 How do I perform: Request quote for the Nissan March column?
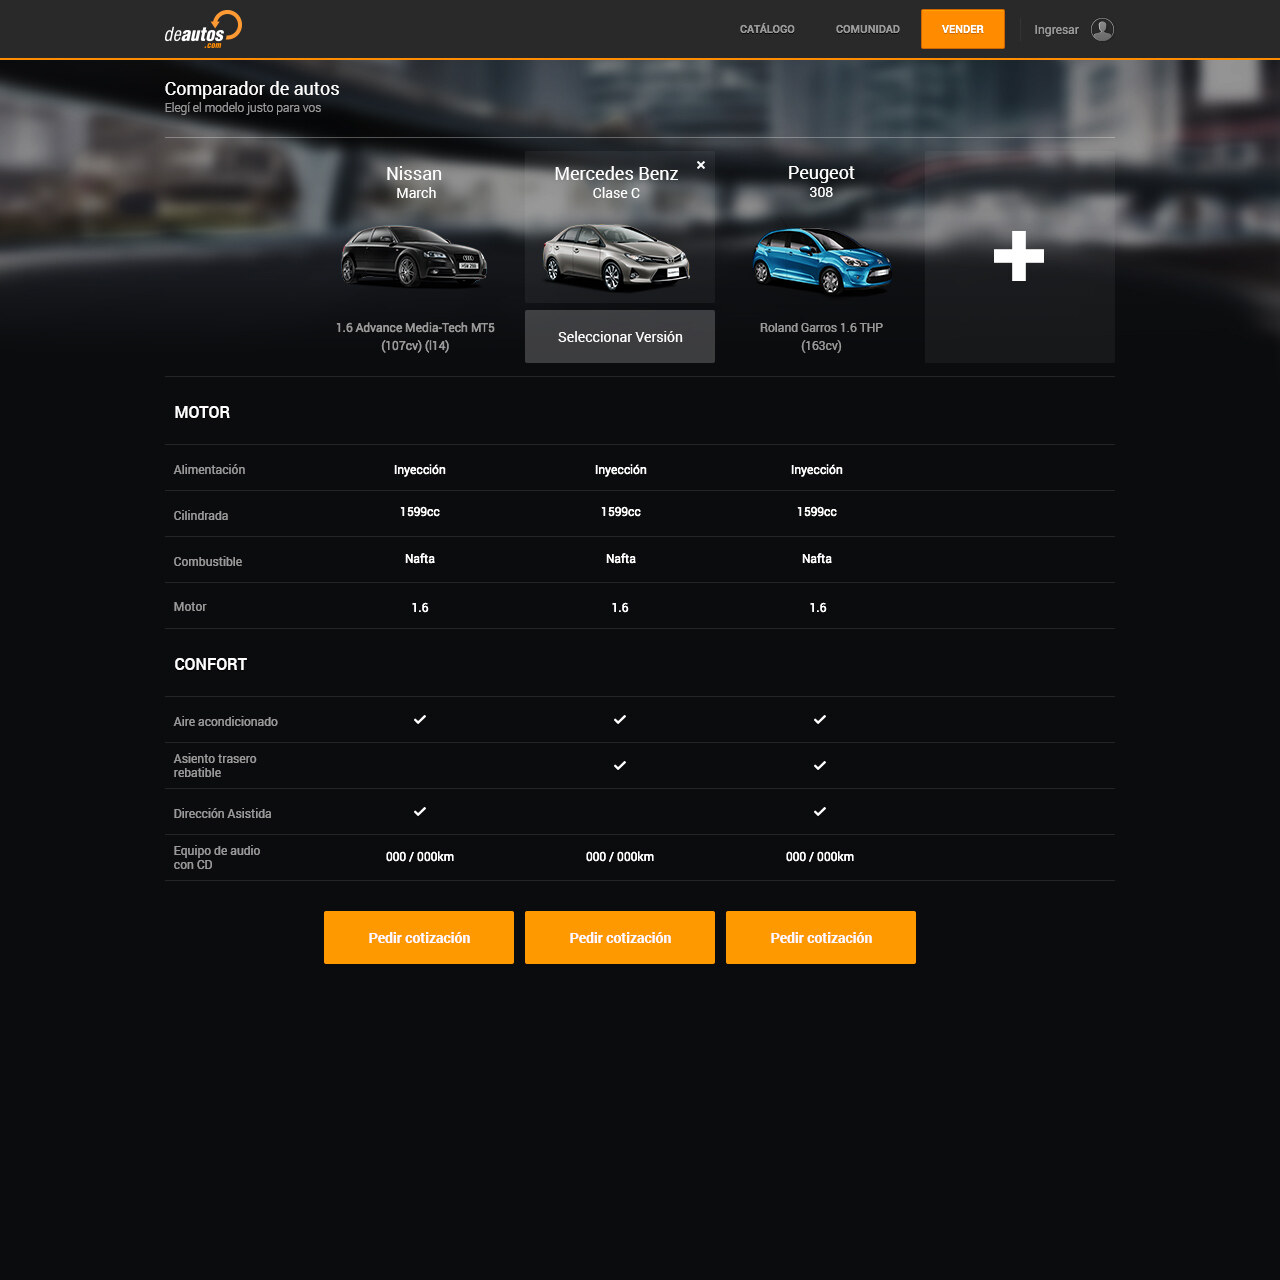click(x=419, y=938)
